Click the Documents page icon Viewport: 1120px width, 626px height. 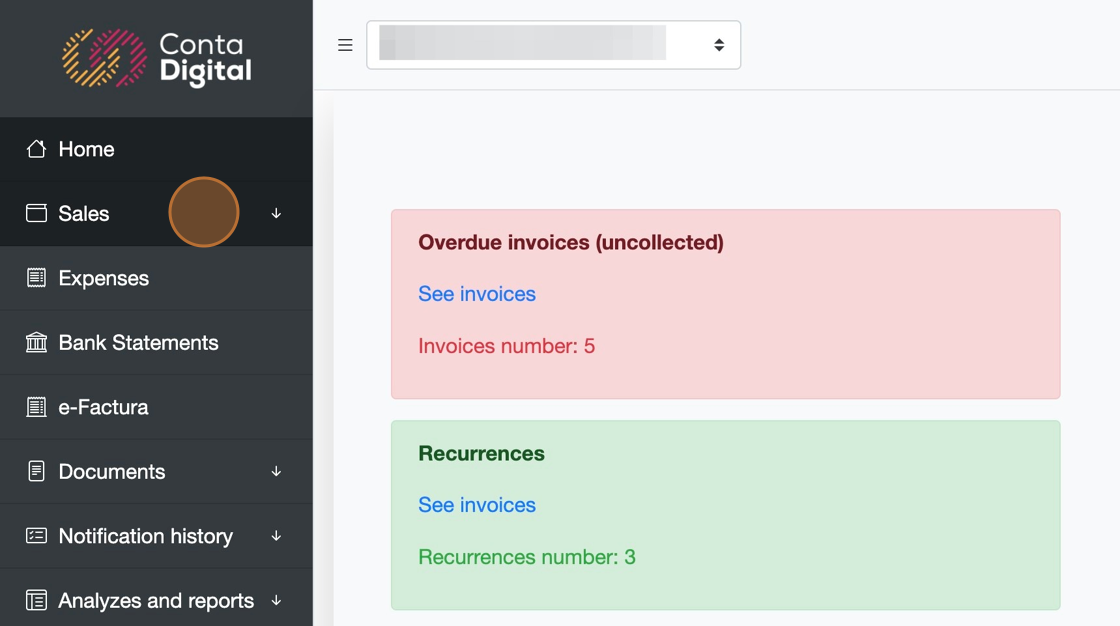pyautogui.click(x=36, y=471)
